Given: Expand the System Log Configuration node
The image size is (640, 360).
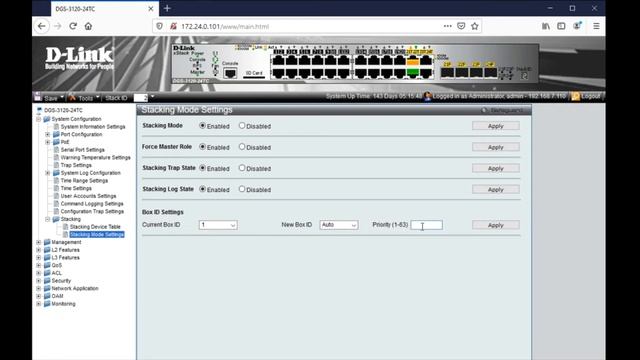Looking at the screenshot, I should click(48, 173).
